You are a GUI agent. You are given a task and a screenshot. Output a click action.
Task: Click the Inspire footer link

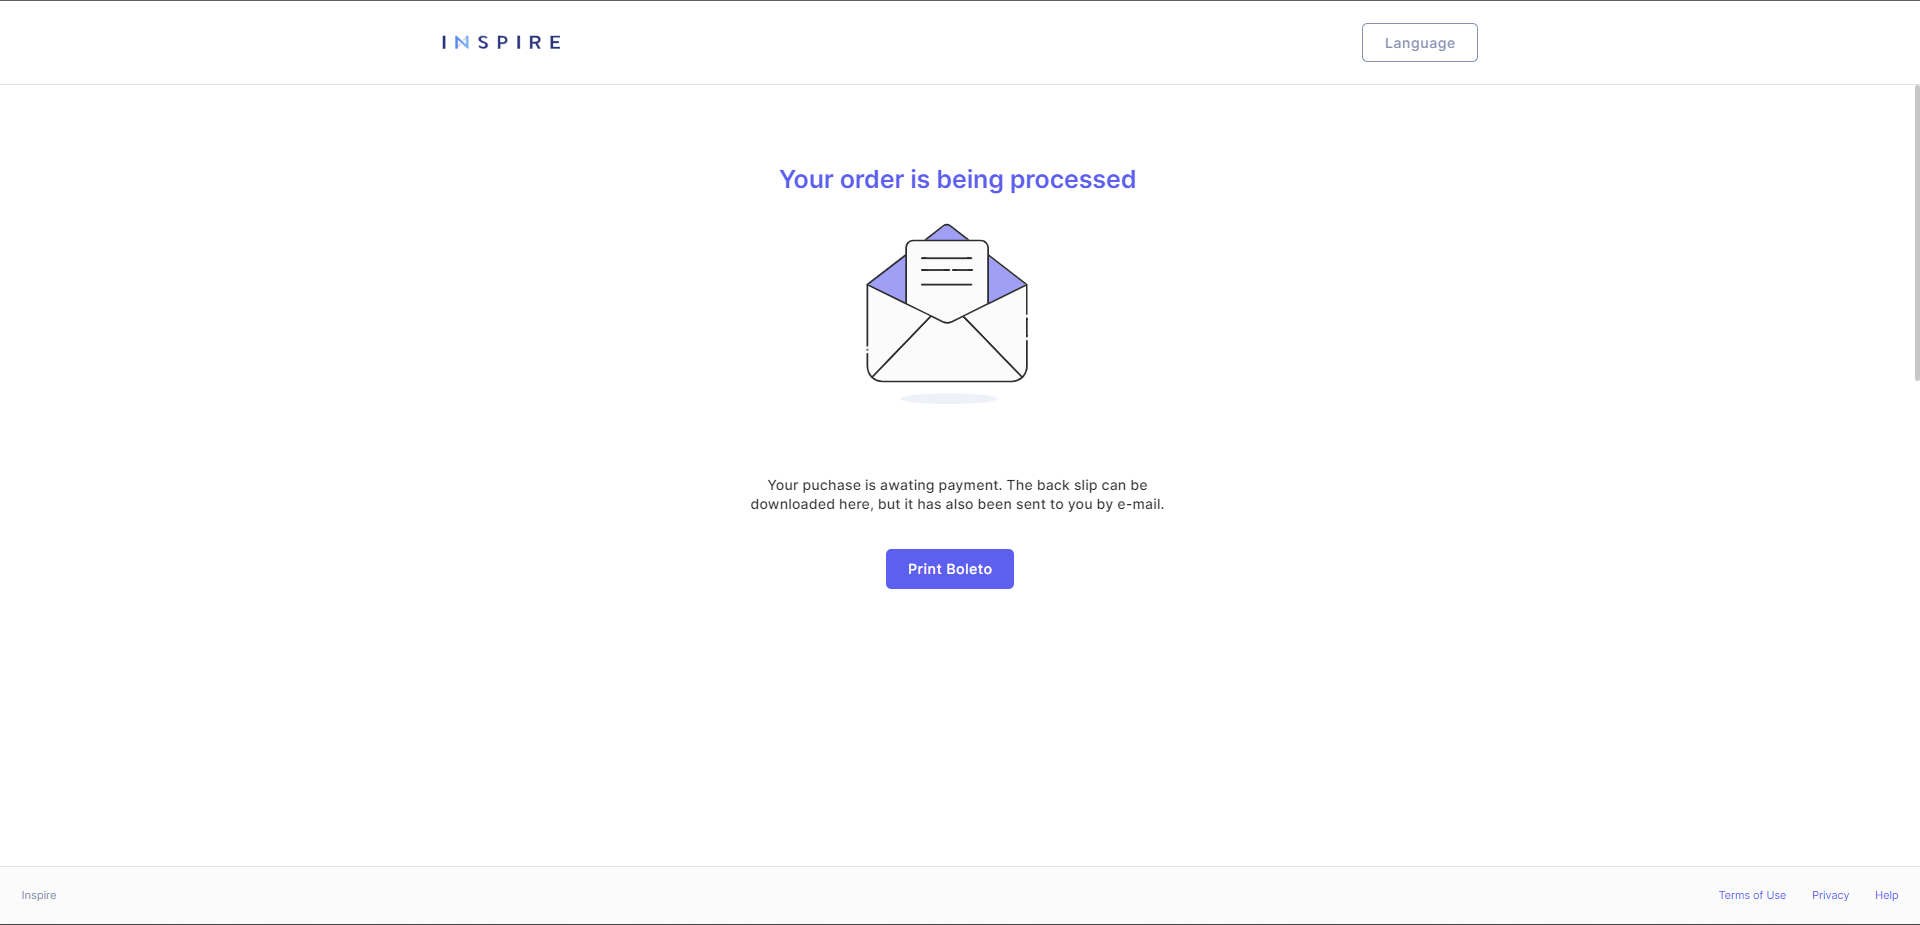pos(39,895)
